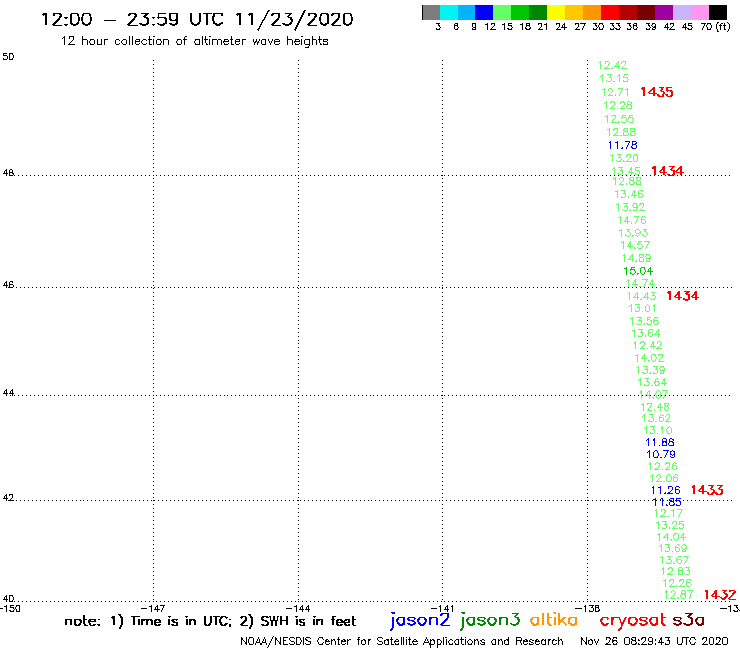Click the longitude axis label -147

tap(153, 608)
